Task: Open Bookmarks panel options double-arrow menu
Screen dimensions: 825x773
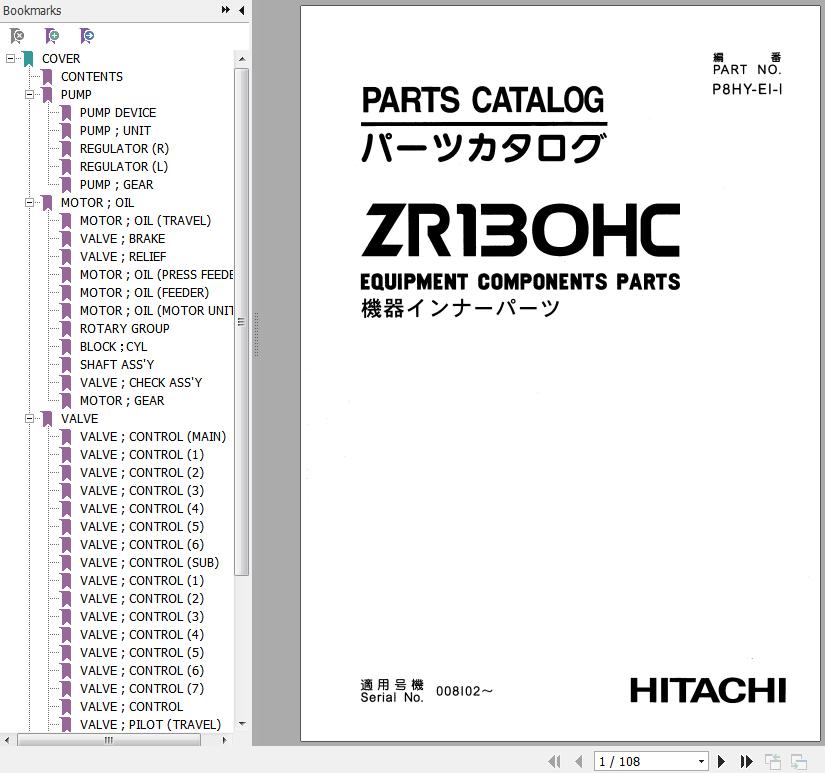Action: (x=226, y=10)
